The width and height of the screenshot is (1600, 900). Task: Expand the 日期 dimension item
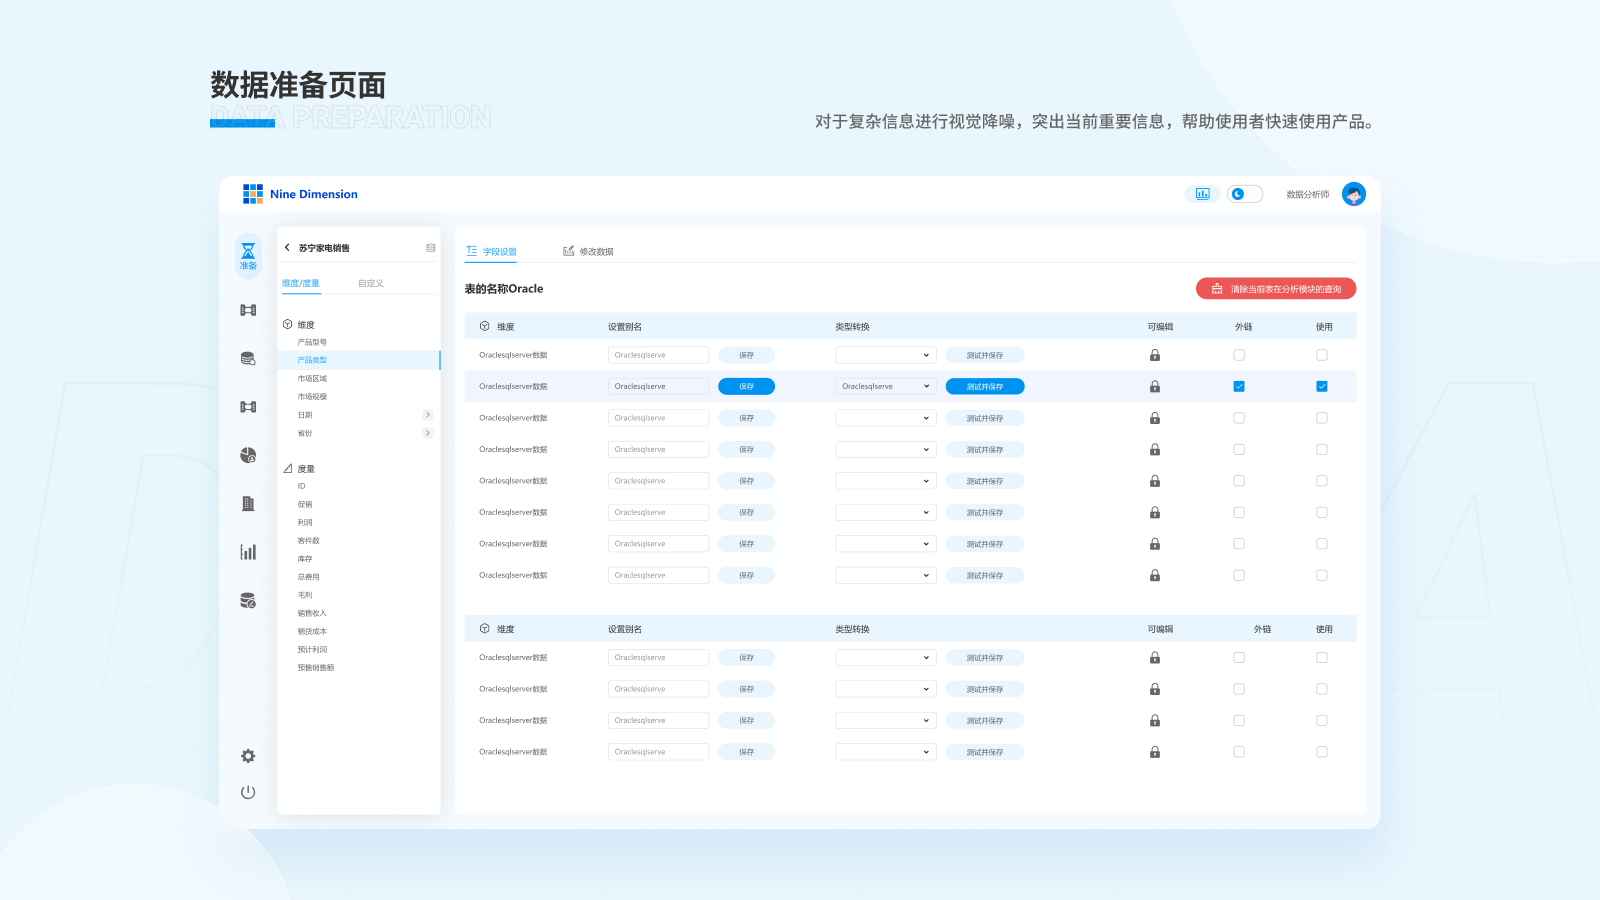coord(427,415)
